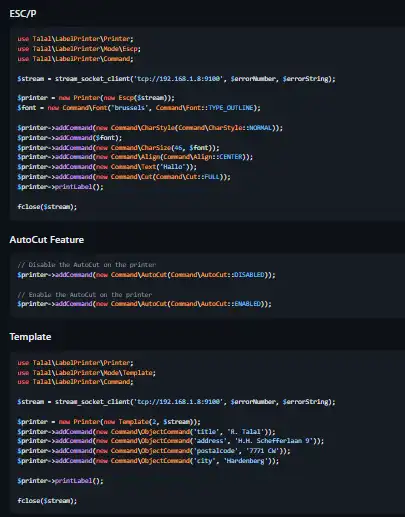Click the "new Printer(new Escp($stream))" line

click(x=96, y=98)
